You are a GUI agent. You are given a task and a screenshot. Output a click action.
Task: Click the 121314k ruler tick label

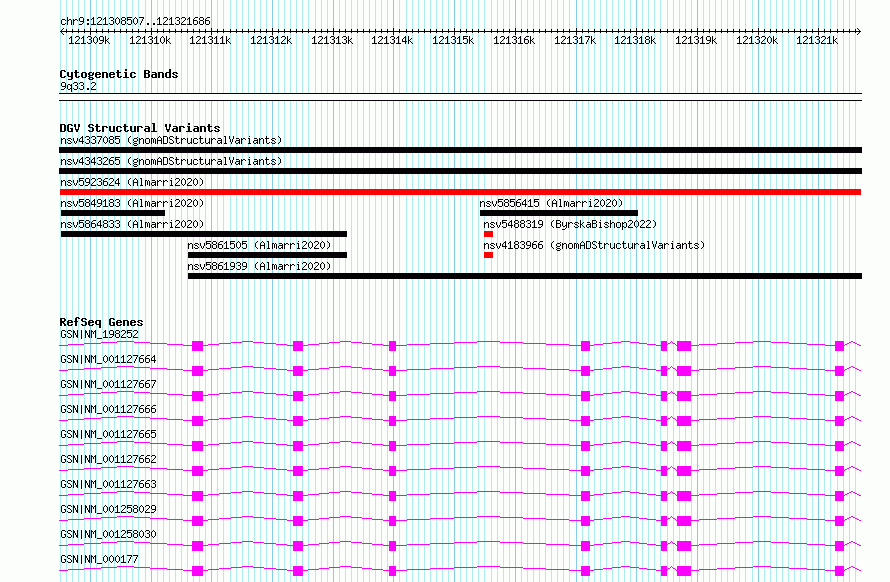click(392, 40)
